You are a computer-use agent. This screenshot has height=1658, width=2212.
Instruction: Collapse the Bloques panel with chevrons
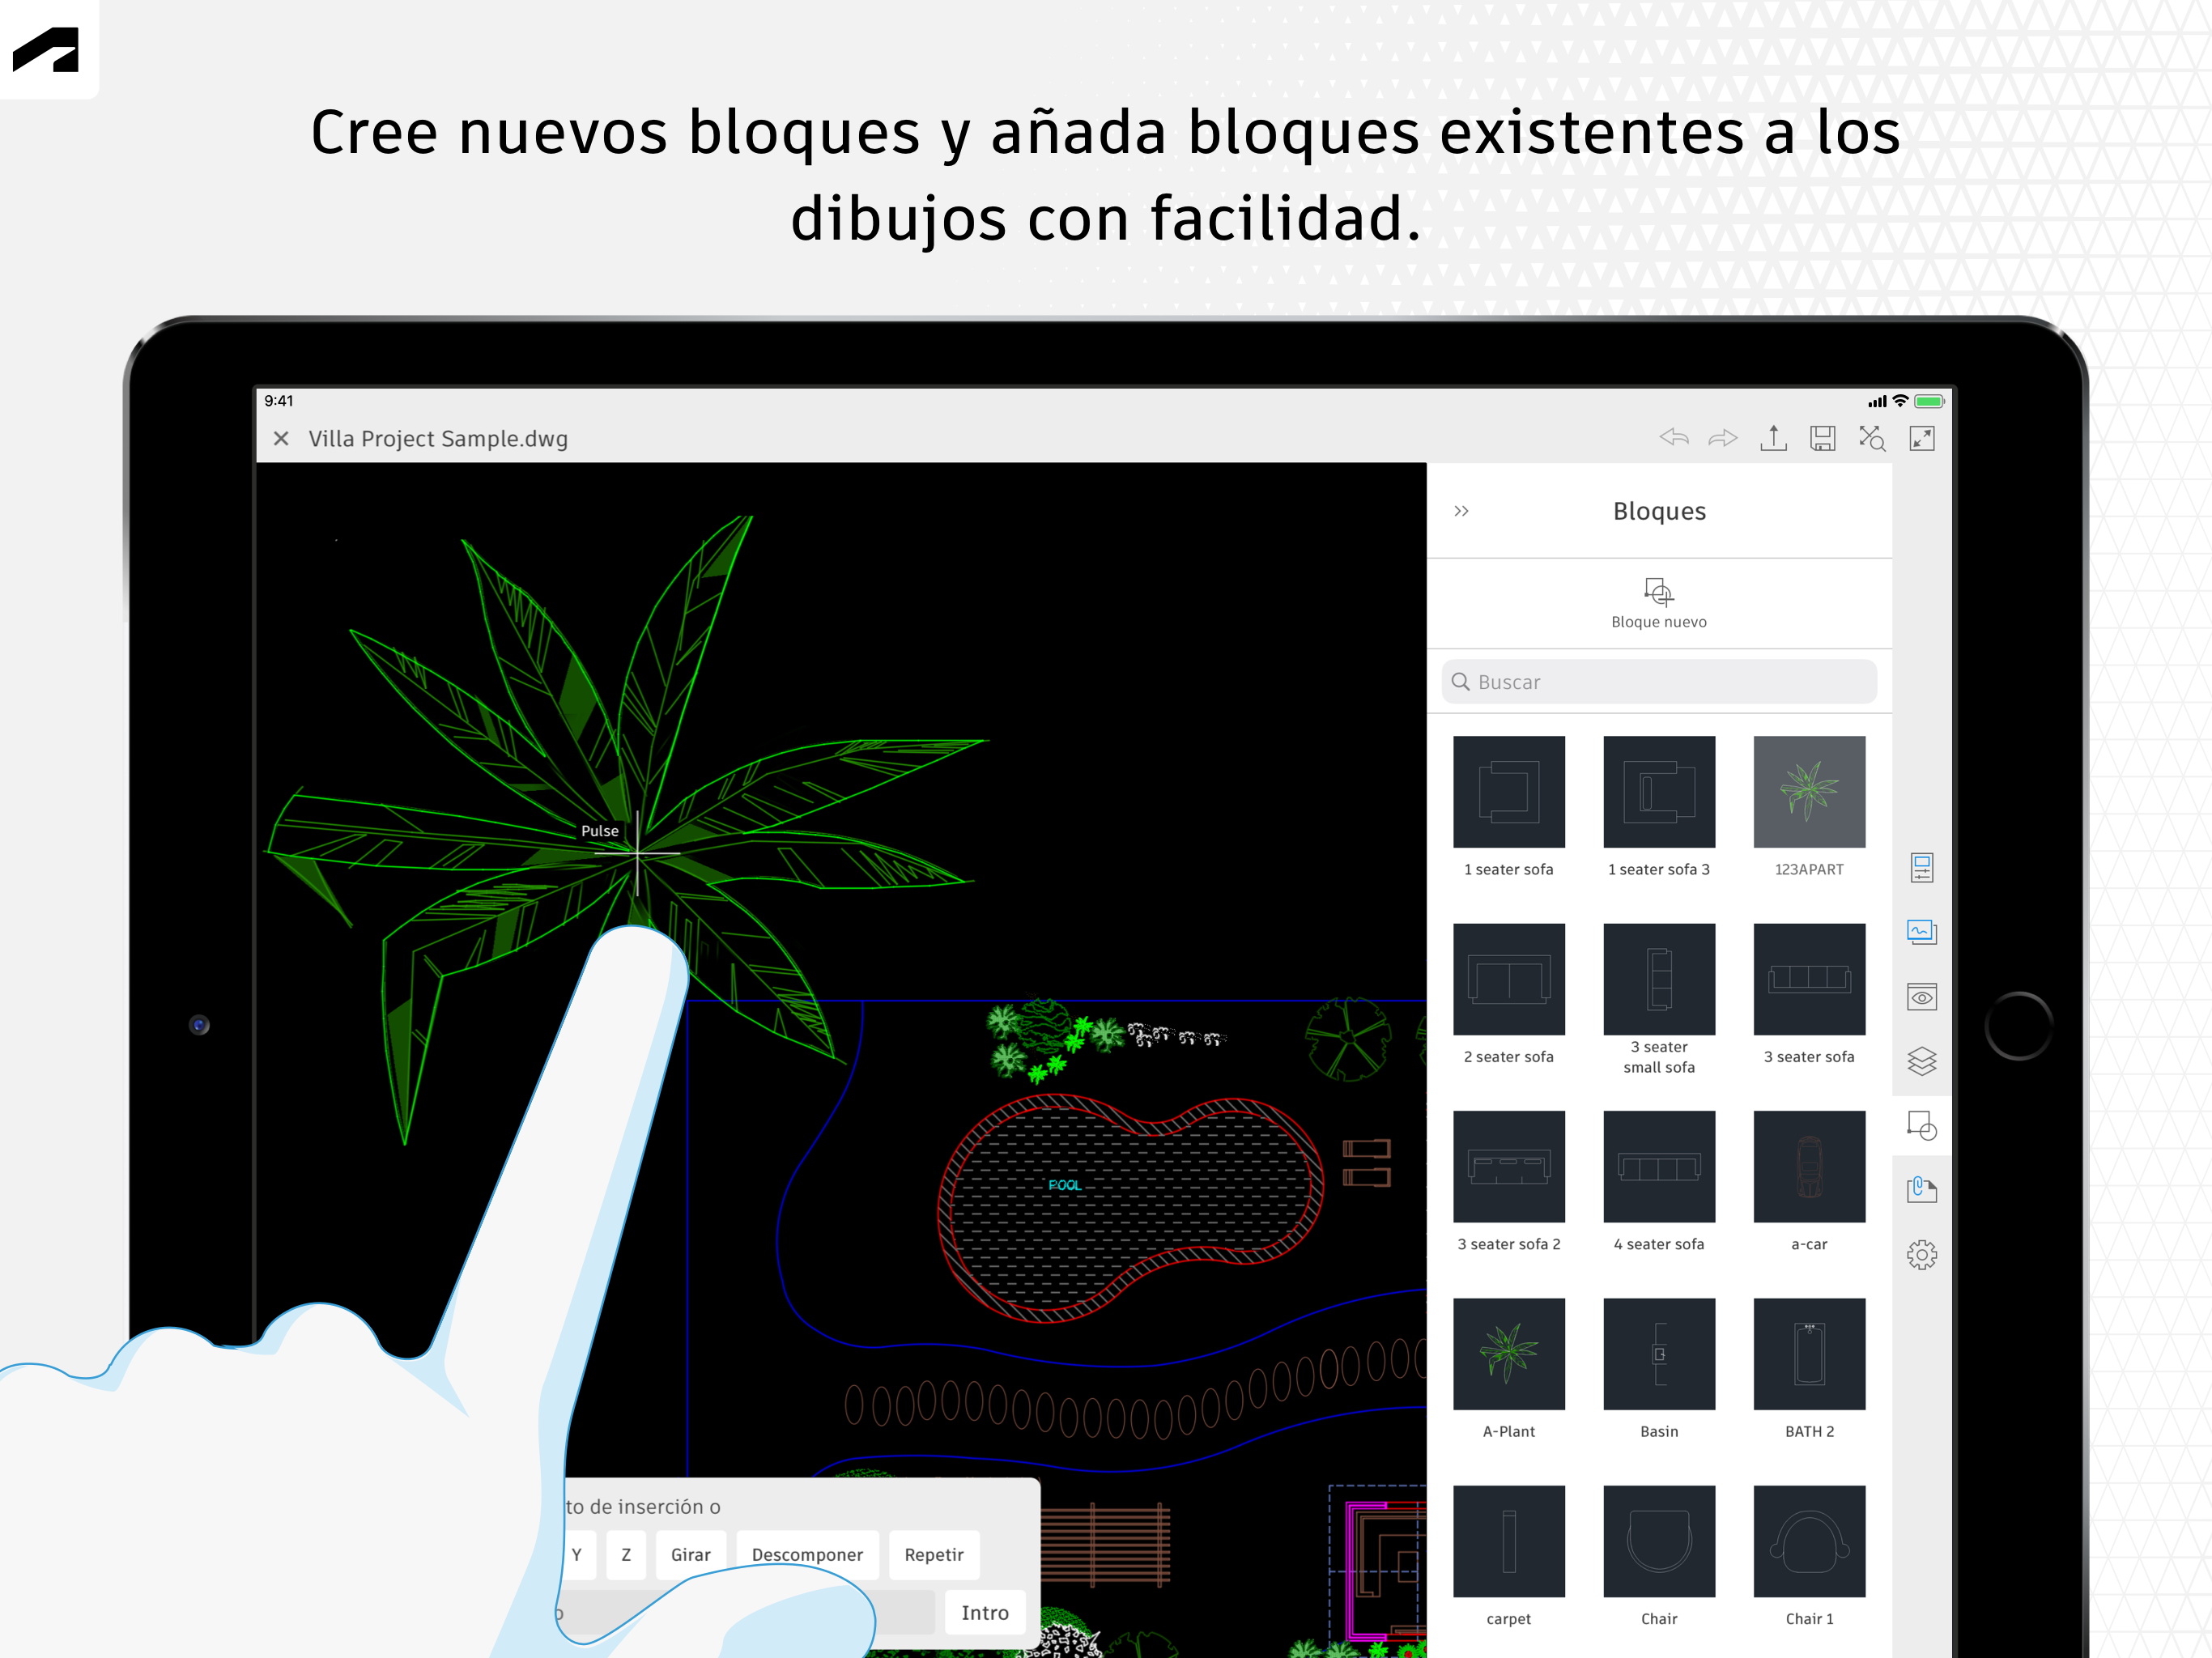(1461, 511)
